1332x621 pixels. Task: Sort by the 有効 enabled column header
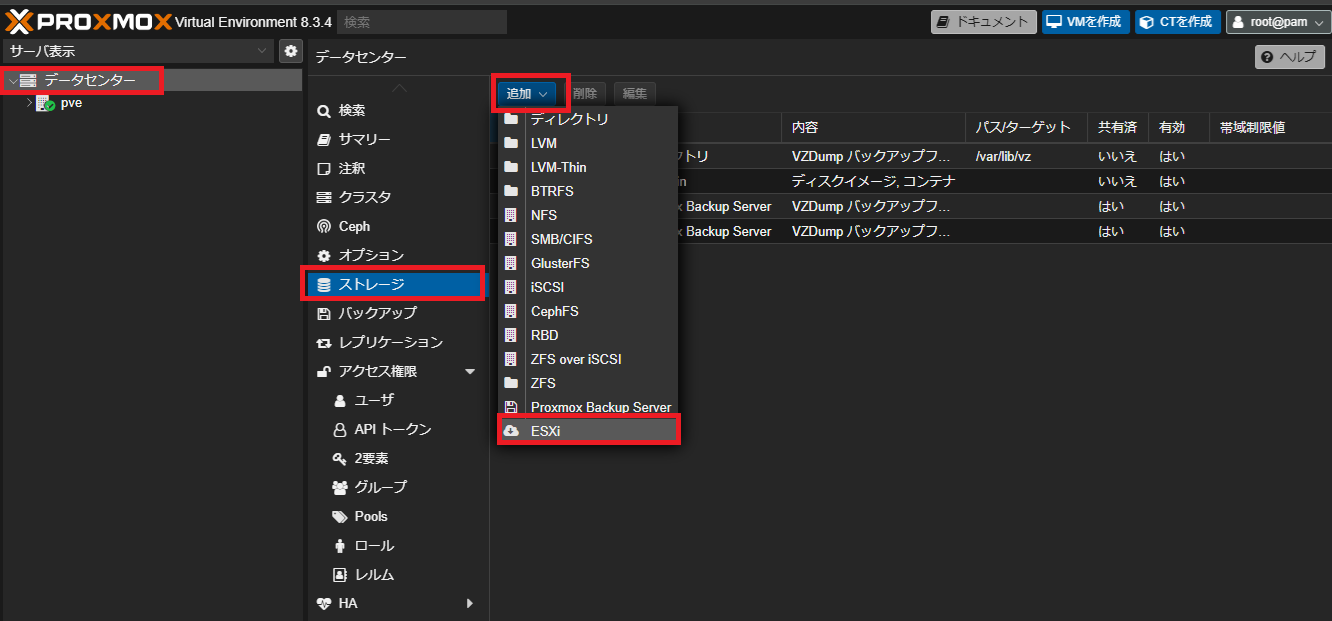[1178, 128]
